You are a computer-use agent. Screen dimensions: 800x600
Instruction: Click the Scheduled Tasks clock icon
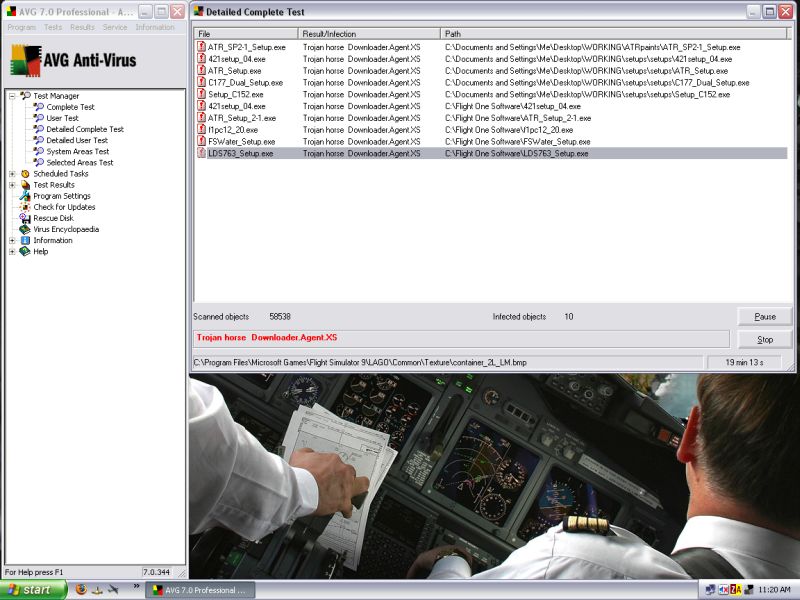pos(25,174)
